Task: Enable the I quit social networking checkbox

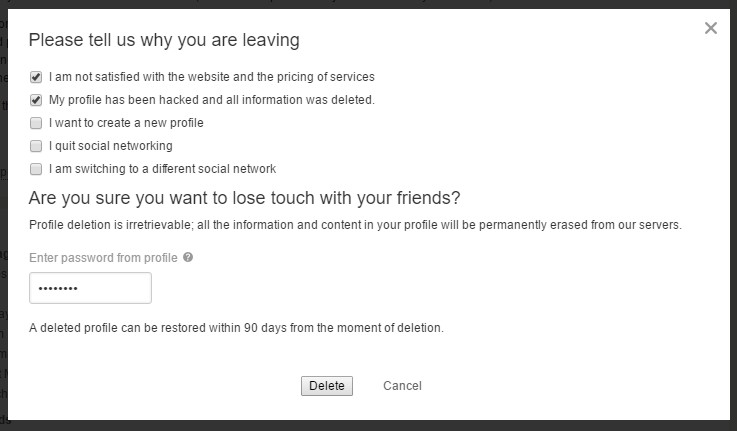Action: pyautogui.click(x=36, y=146)
